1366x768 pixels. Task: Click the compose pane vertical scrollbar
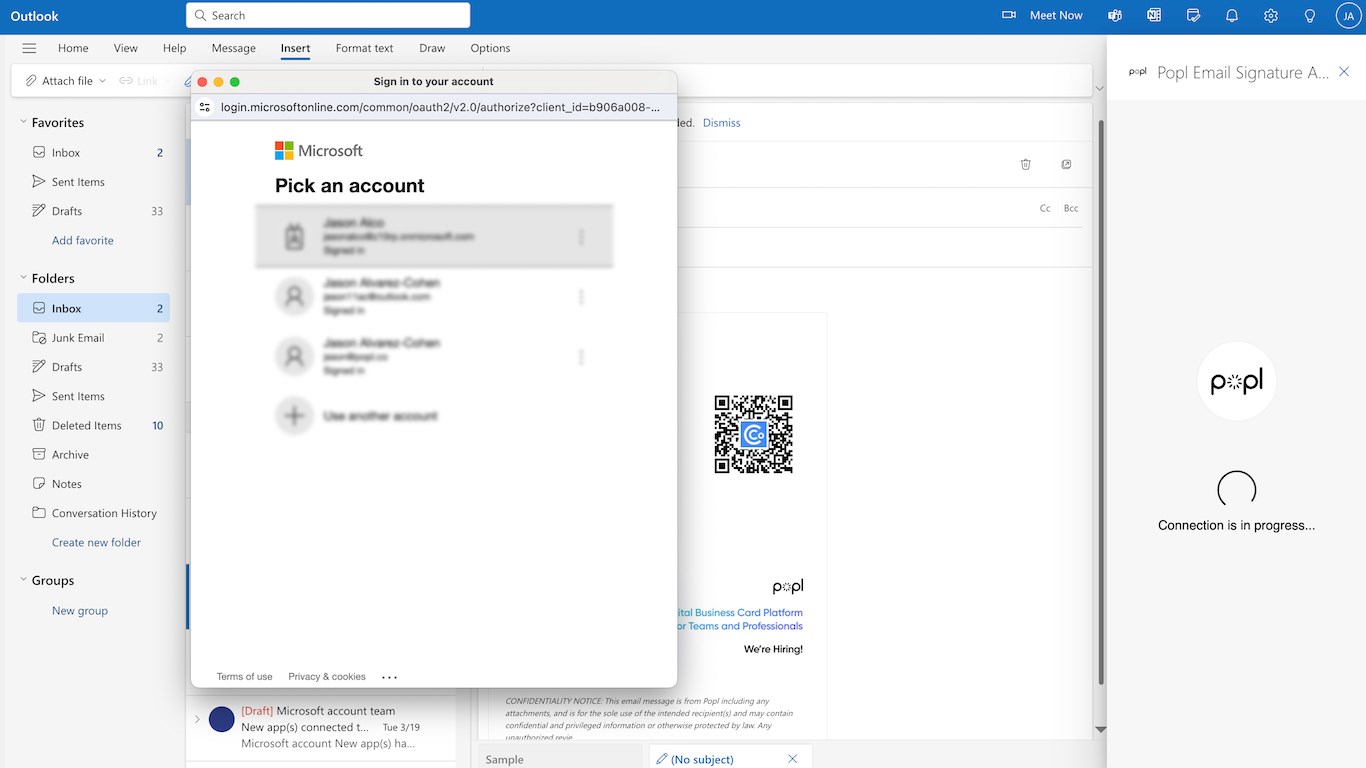[x=1101, y=400]
